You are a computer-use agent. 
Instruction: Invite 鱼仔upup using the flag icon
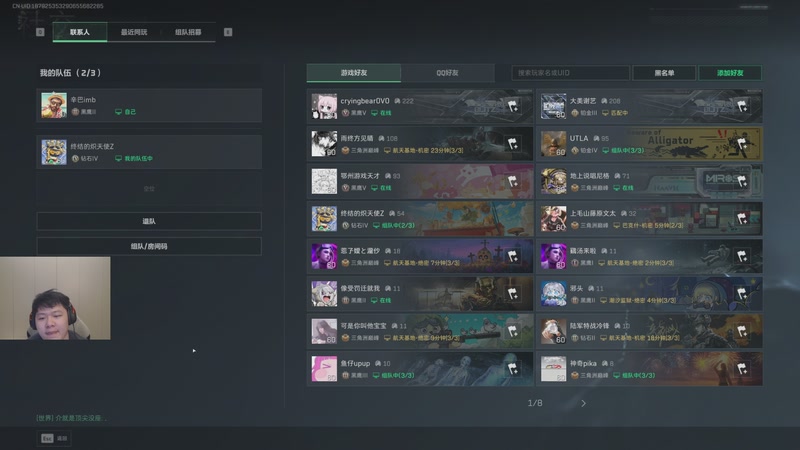coord(513,368)
